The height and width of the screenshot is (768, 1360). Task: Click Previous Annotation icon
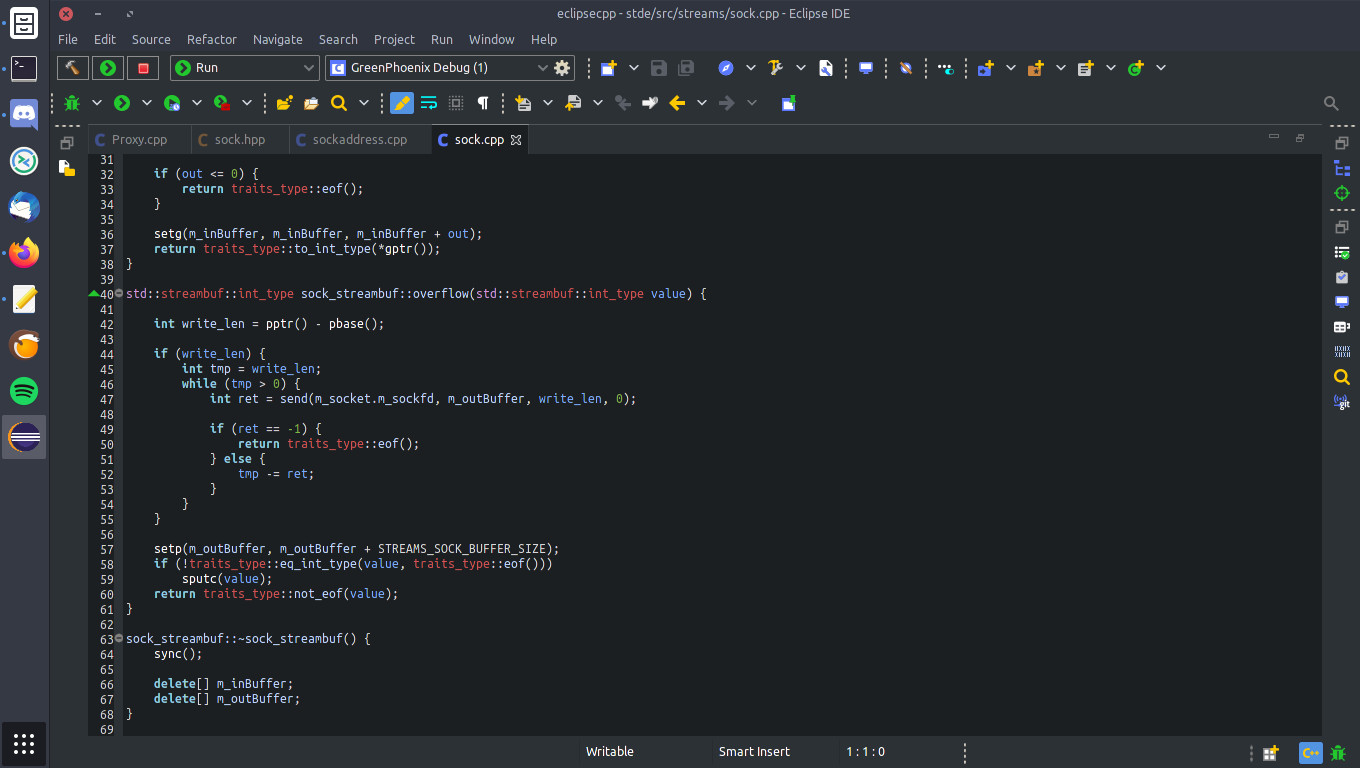(573, 103)
